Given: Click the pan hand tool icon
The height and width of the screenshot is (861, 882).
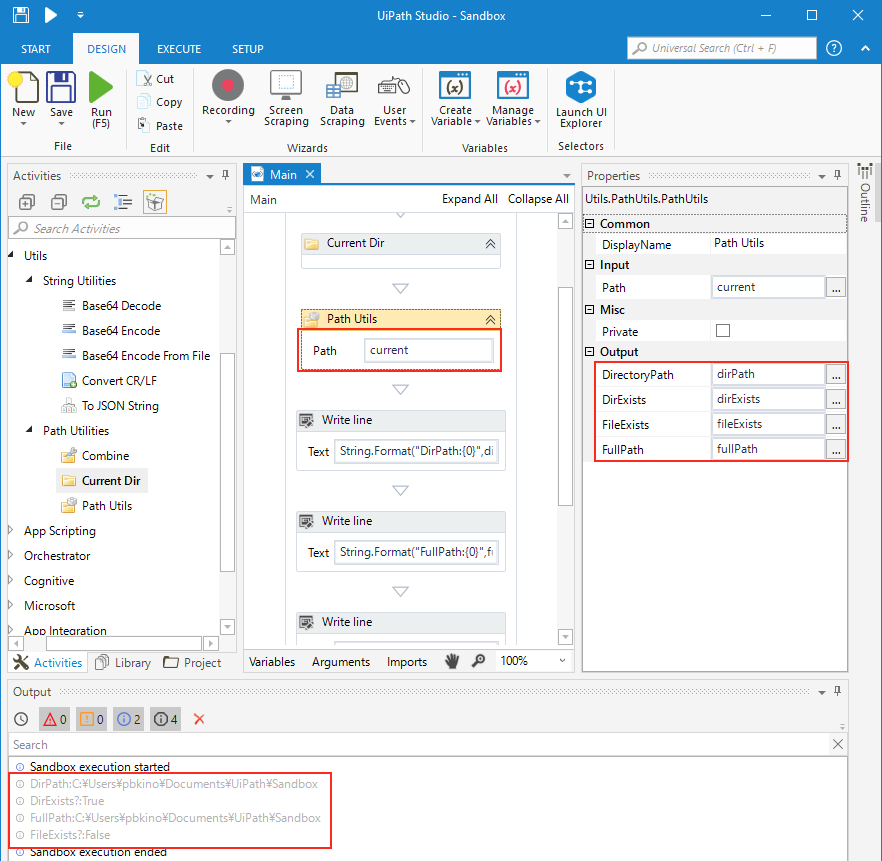Looking at the screenshot, I should pos(452,661).
